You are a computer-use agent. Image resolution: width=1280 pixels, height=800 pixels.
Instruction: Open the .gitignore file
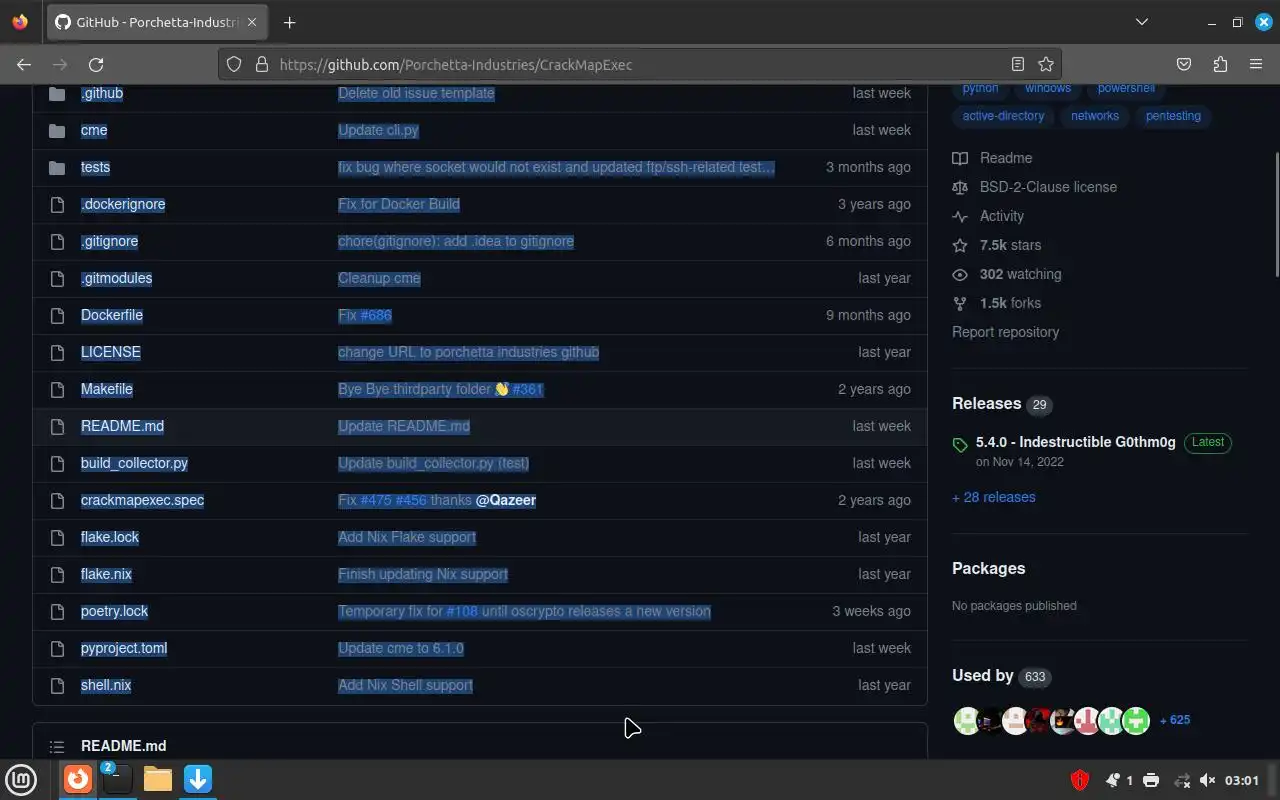(110, 241)
